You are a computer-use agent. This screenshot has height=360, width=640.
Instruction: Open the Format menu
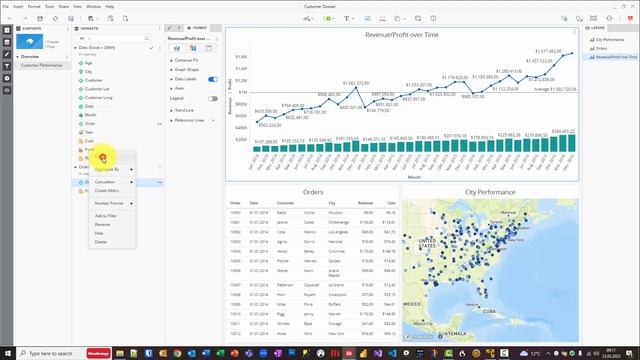point(34,7)
